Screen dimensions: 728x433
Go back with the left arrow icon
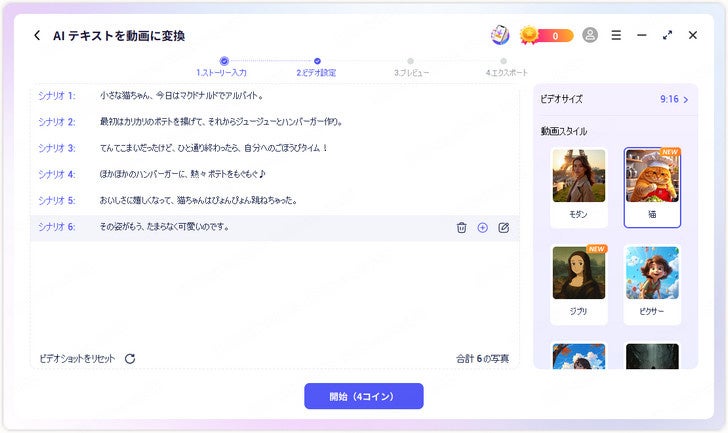pyautogui.click(x=37, y=35)
